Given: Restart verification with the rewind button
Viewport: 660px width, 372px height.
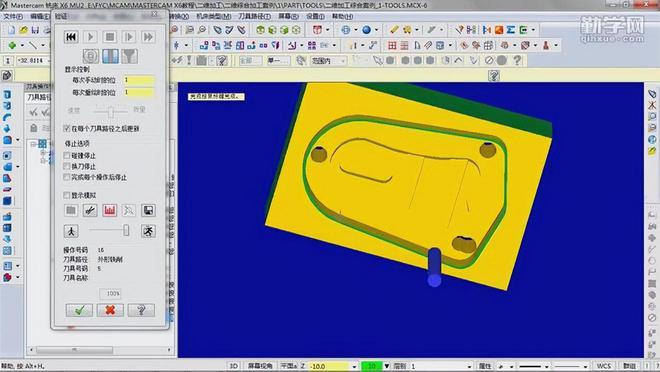Looking at the screenshot, I should click(71, 37).
